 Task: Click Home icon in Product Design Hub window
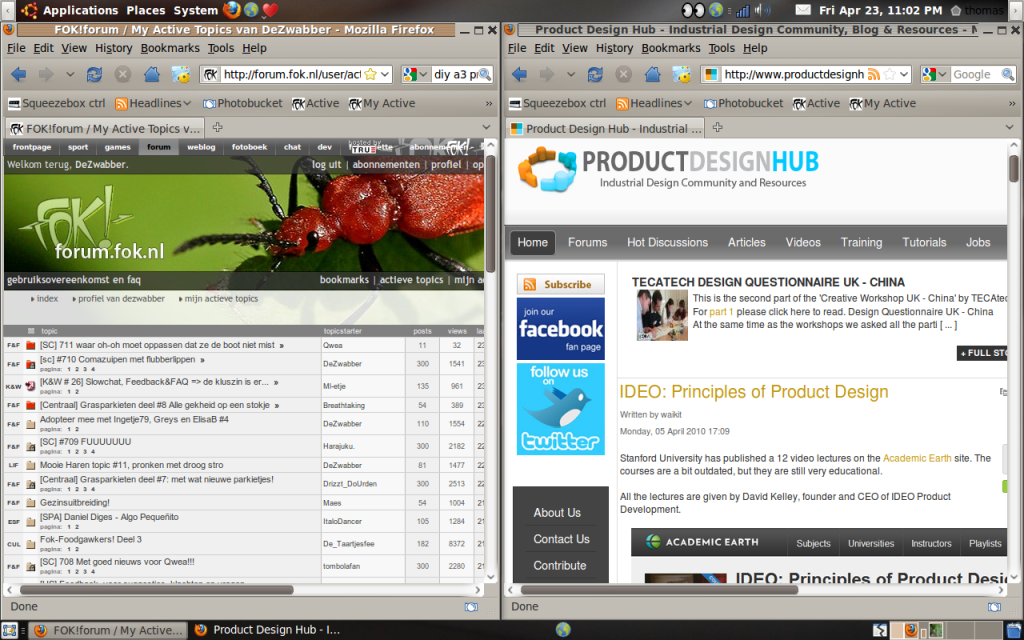[x=652, y=74]
